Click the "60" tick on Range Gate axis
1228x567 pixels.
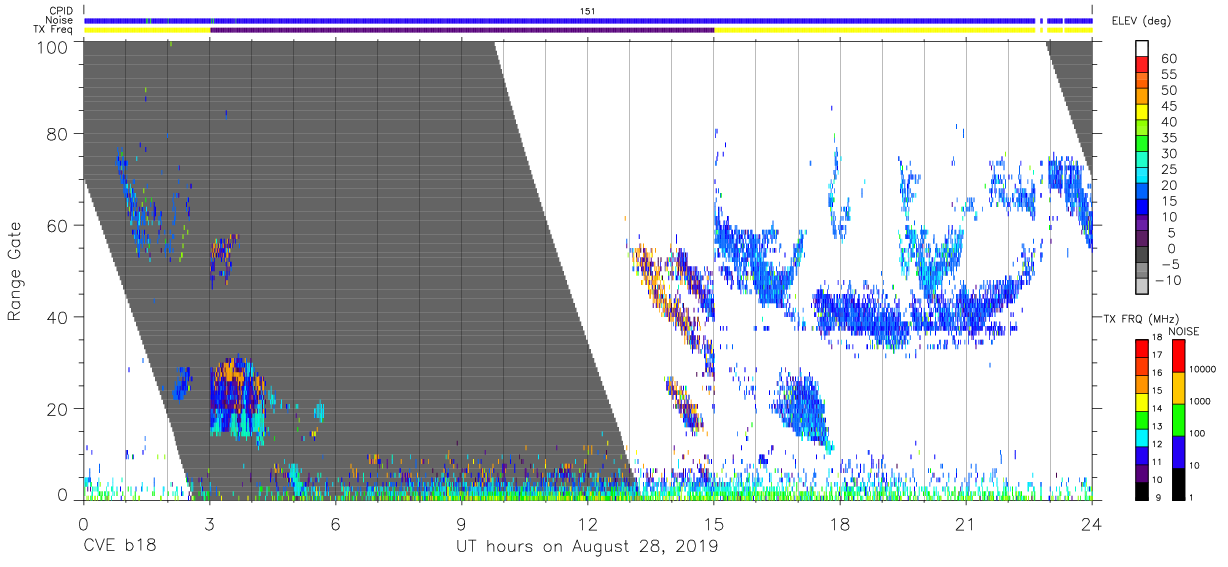pyautogui.click(x=57, y=225)
